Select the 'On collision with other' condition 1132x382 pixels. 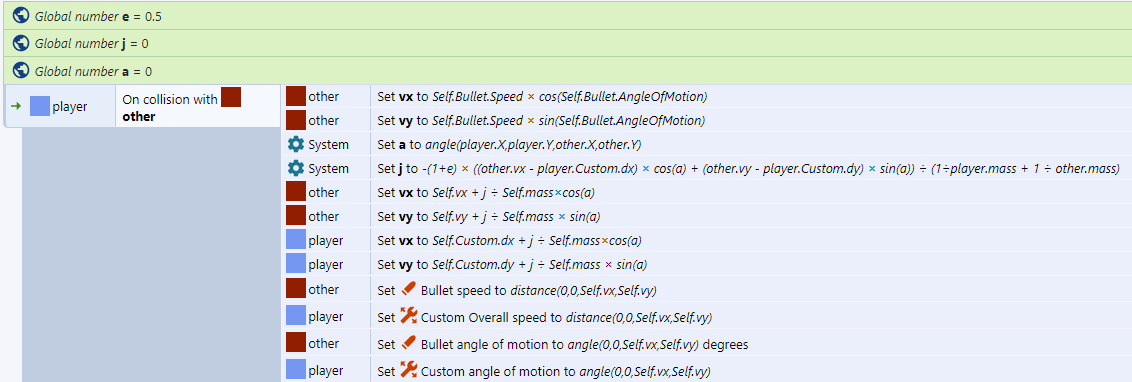point(198,107)
